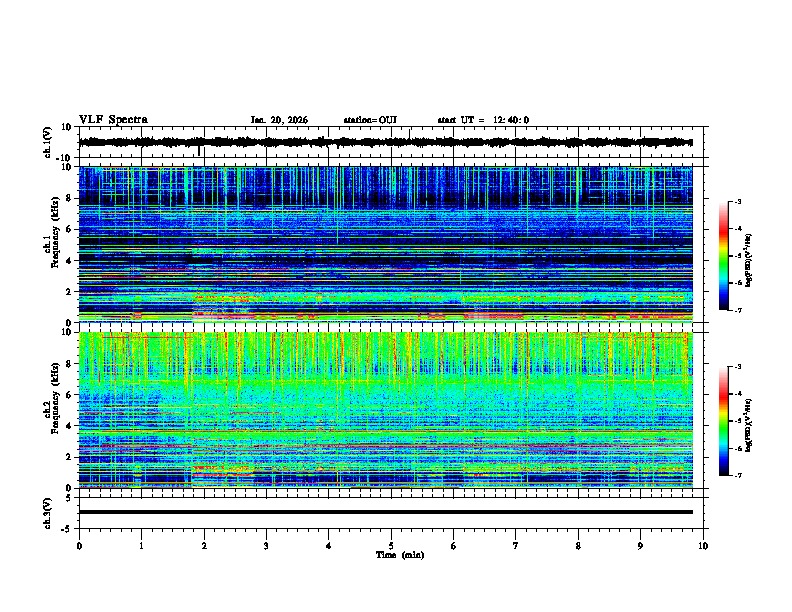Click time axis tick label "8"
The image size is (792, 612).
(578, 546)
